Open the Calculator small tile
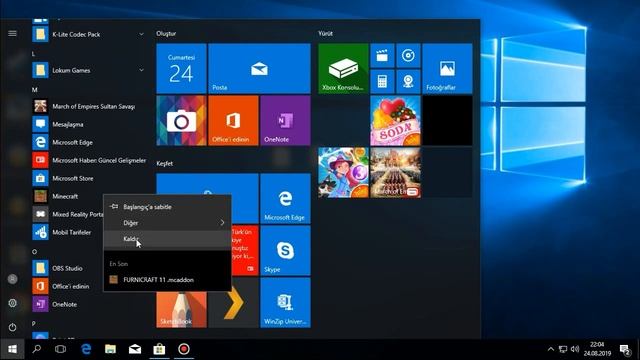The width and height of the screenshot is (640, 360). coord(382,81)
